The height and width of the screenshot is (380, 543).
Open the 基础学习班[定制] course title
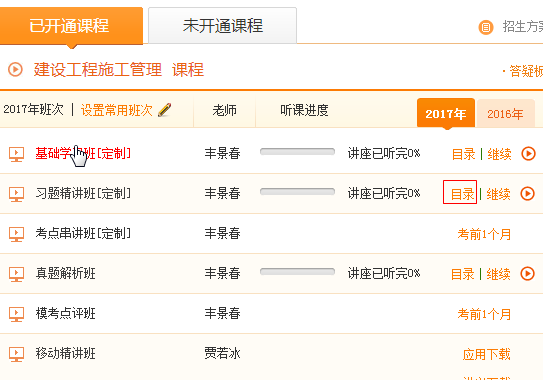coord(83,153)
